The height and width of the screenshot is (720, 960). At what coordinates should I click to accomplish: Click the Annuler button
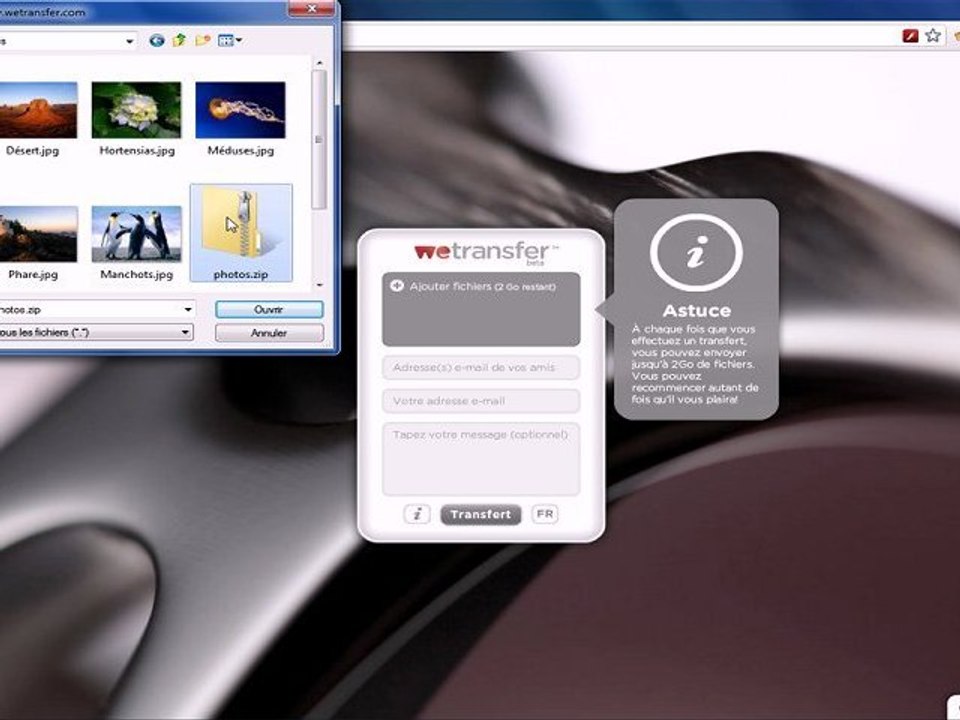pyautogui.click(x=269, y=333)
